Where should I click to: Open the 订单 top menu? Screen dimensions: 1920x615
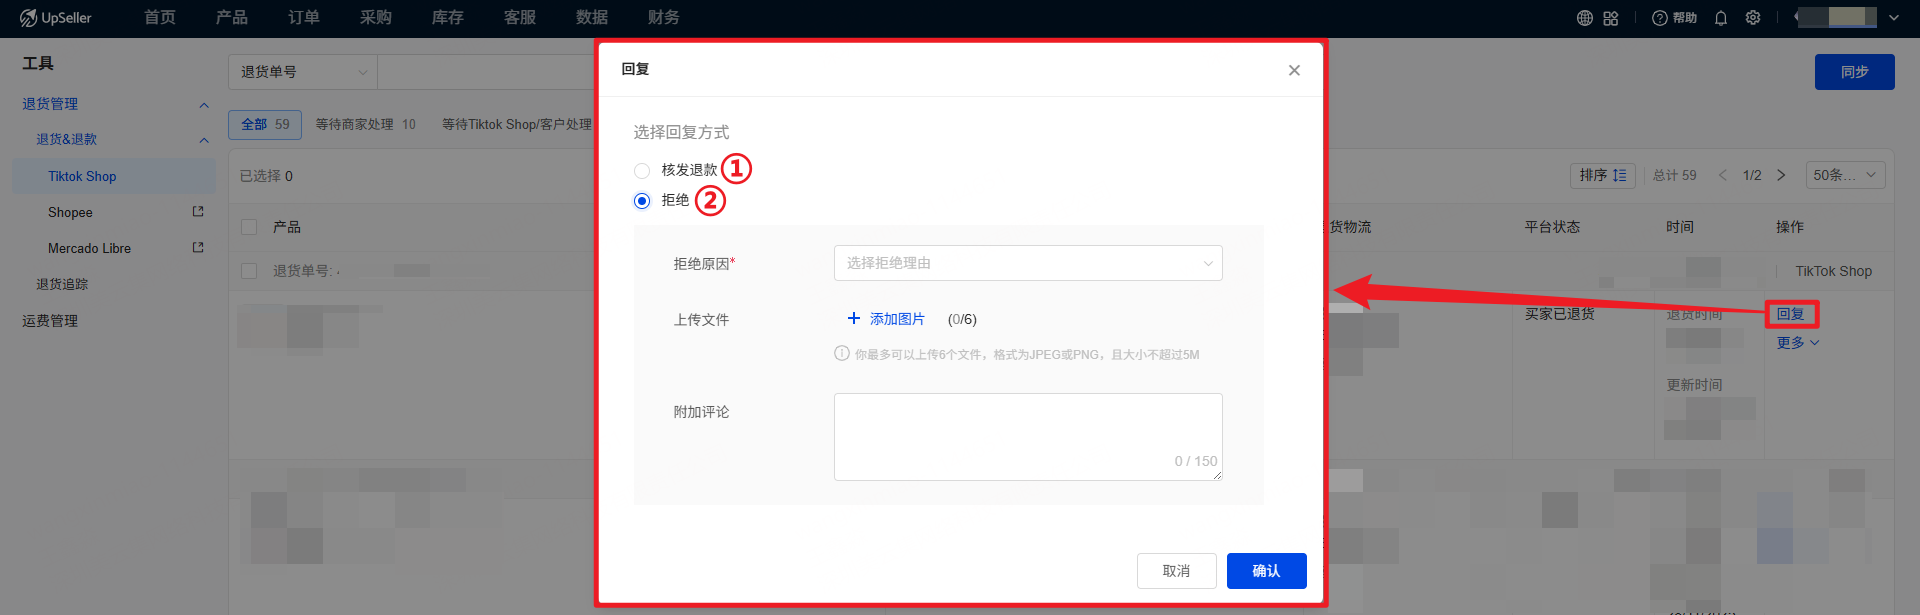pos(304,18)
